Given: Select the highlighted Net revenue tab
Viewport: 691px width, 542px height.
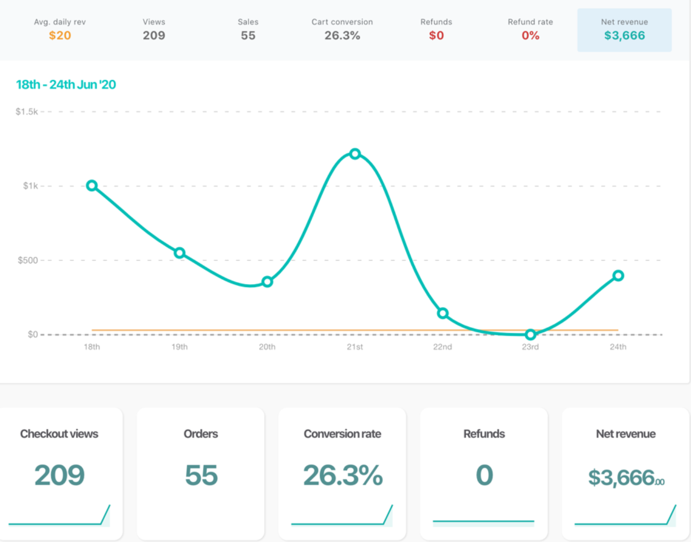Looking at the screenshot, I should click(625, 29).
